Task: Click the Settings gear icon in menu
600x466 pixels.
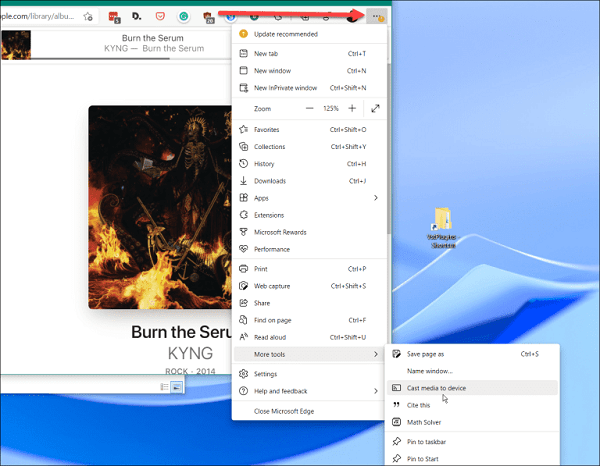Action: [x=242, y=374]
